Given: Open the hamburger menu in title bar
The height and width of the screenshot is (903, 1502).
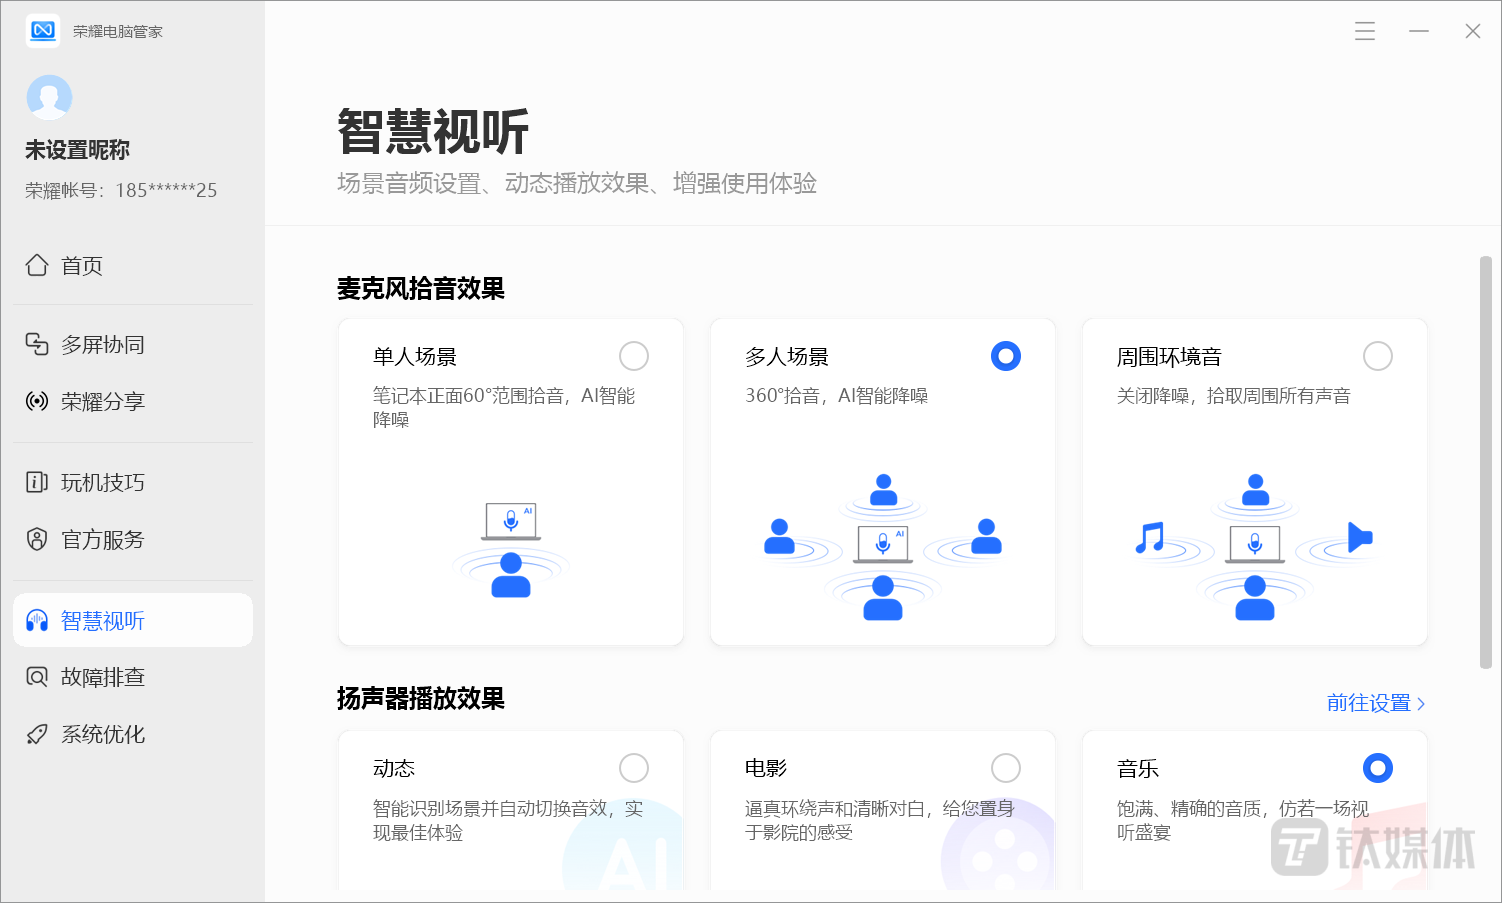Looking at the screenshot, I should point(1365,31).
